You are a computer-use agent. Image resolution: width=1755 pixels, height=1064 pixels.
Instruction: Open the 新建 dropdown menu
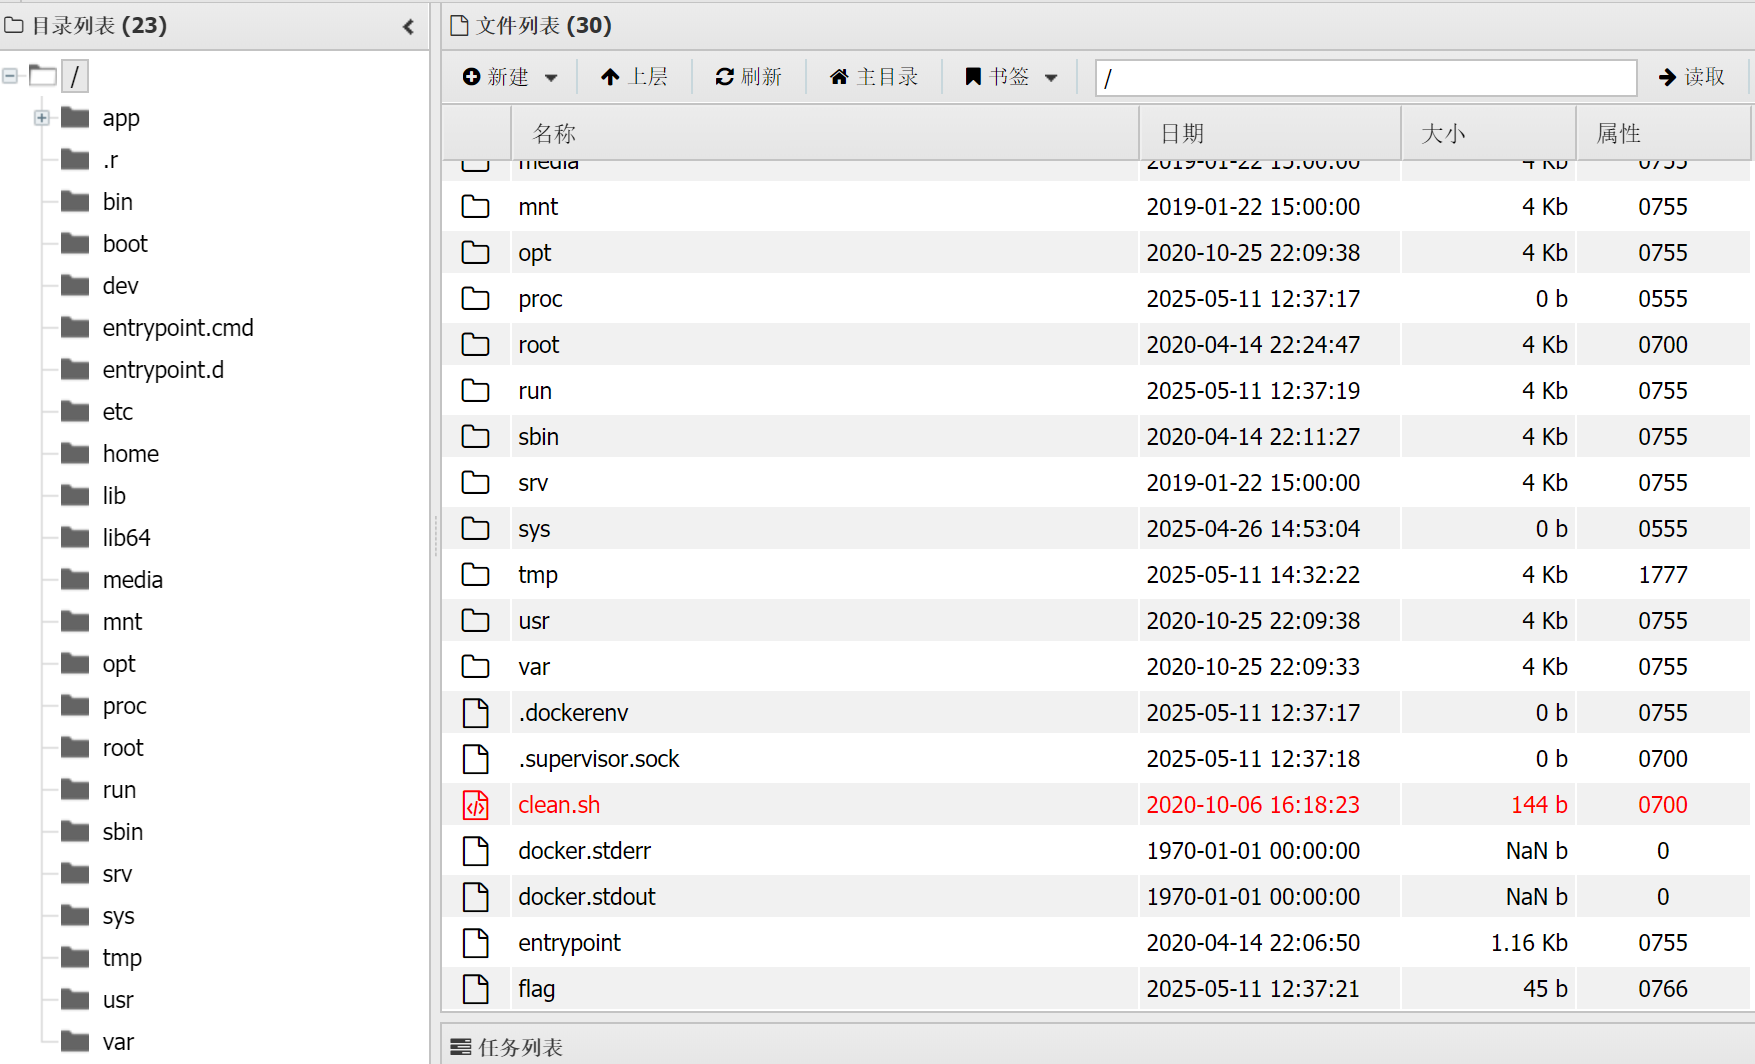pos(510,77)
